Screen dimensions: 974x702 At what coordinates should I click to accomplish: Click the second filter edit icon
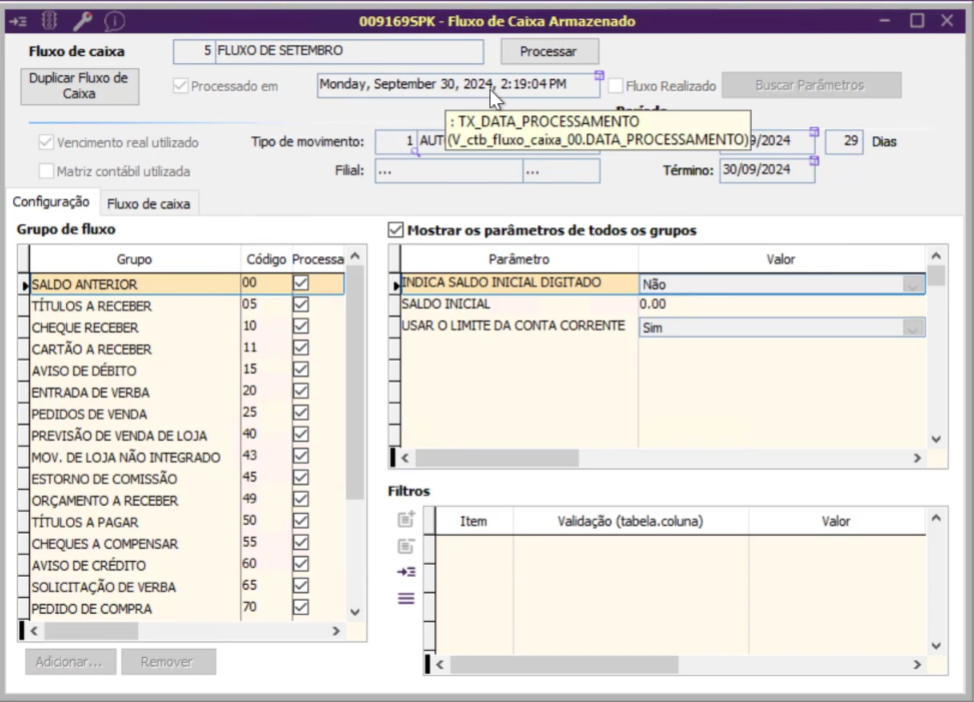point(406,546)
